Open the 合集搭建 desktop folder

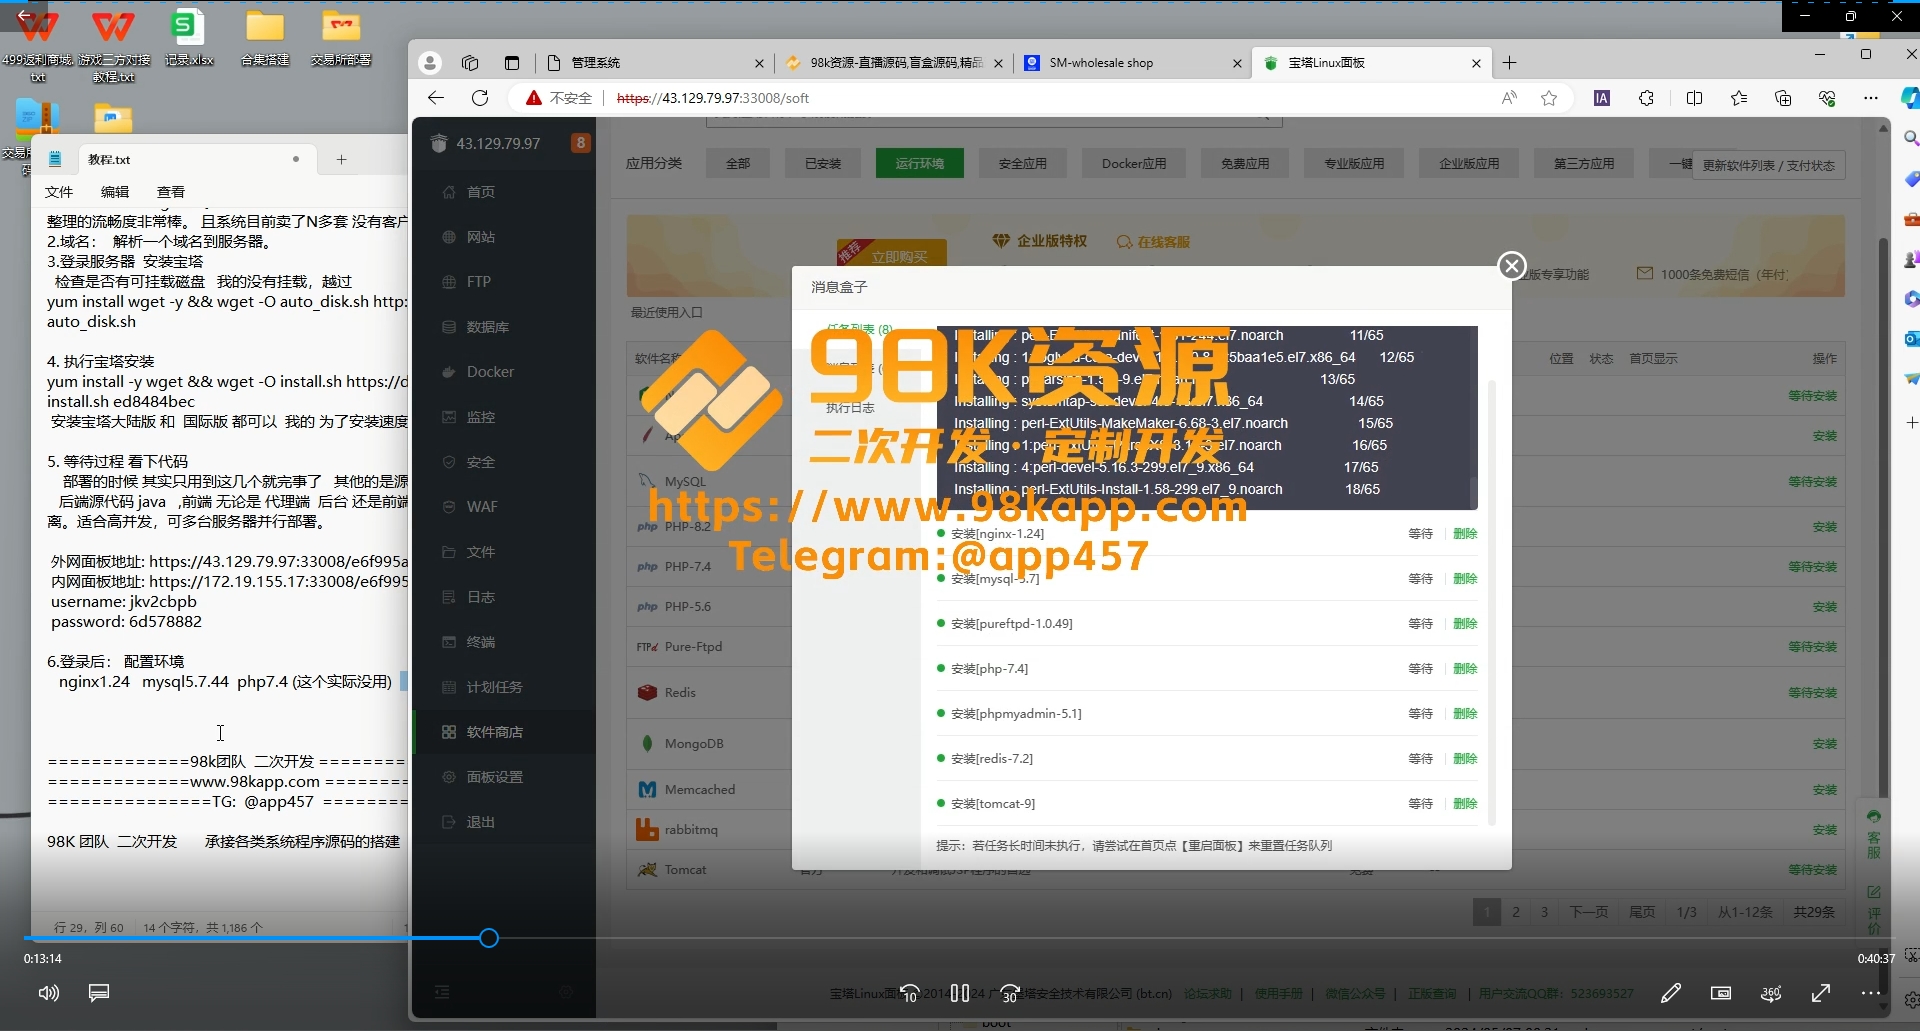coord(265,38)
